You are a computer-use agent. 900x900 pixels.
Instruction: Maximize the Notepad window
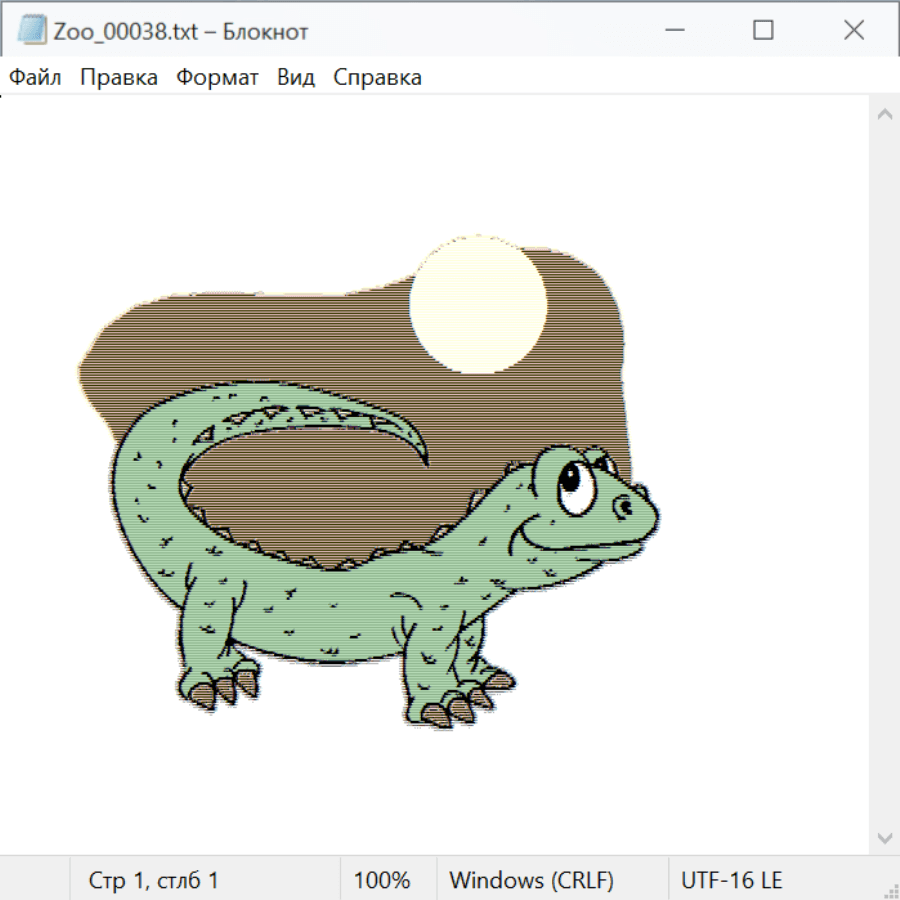tap(763, 31)
